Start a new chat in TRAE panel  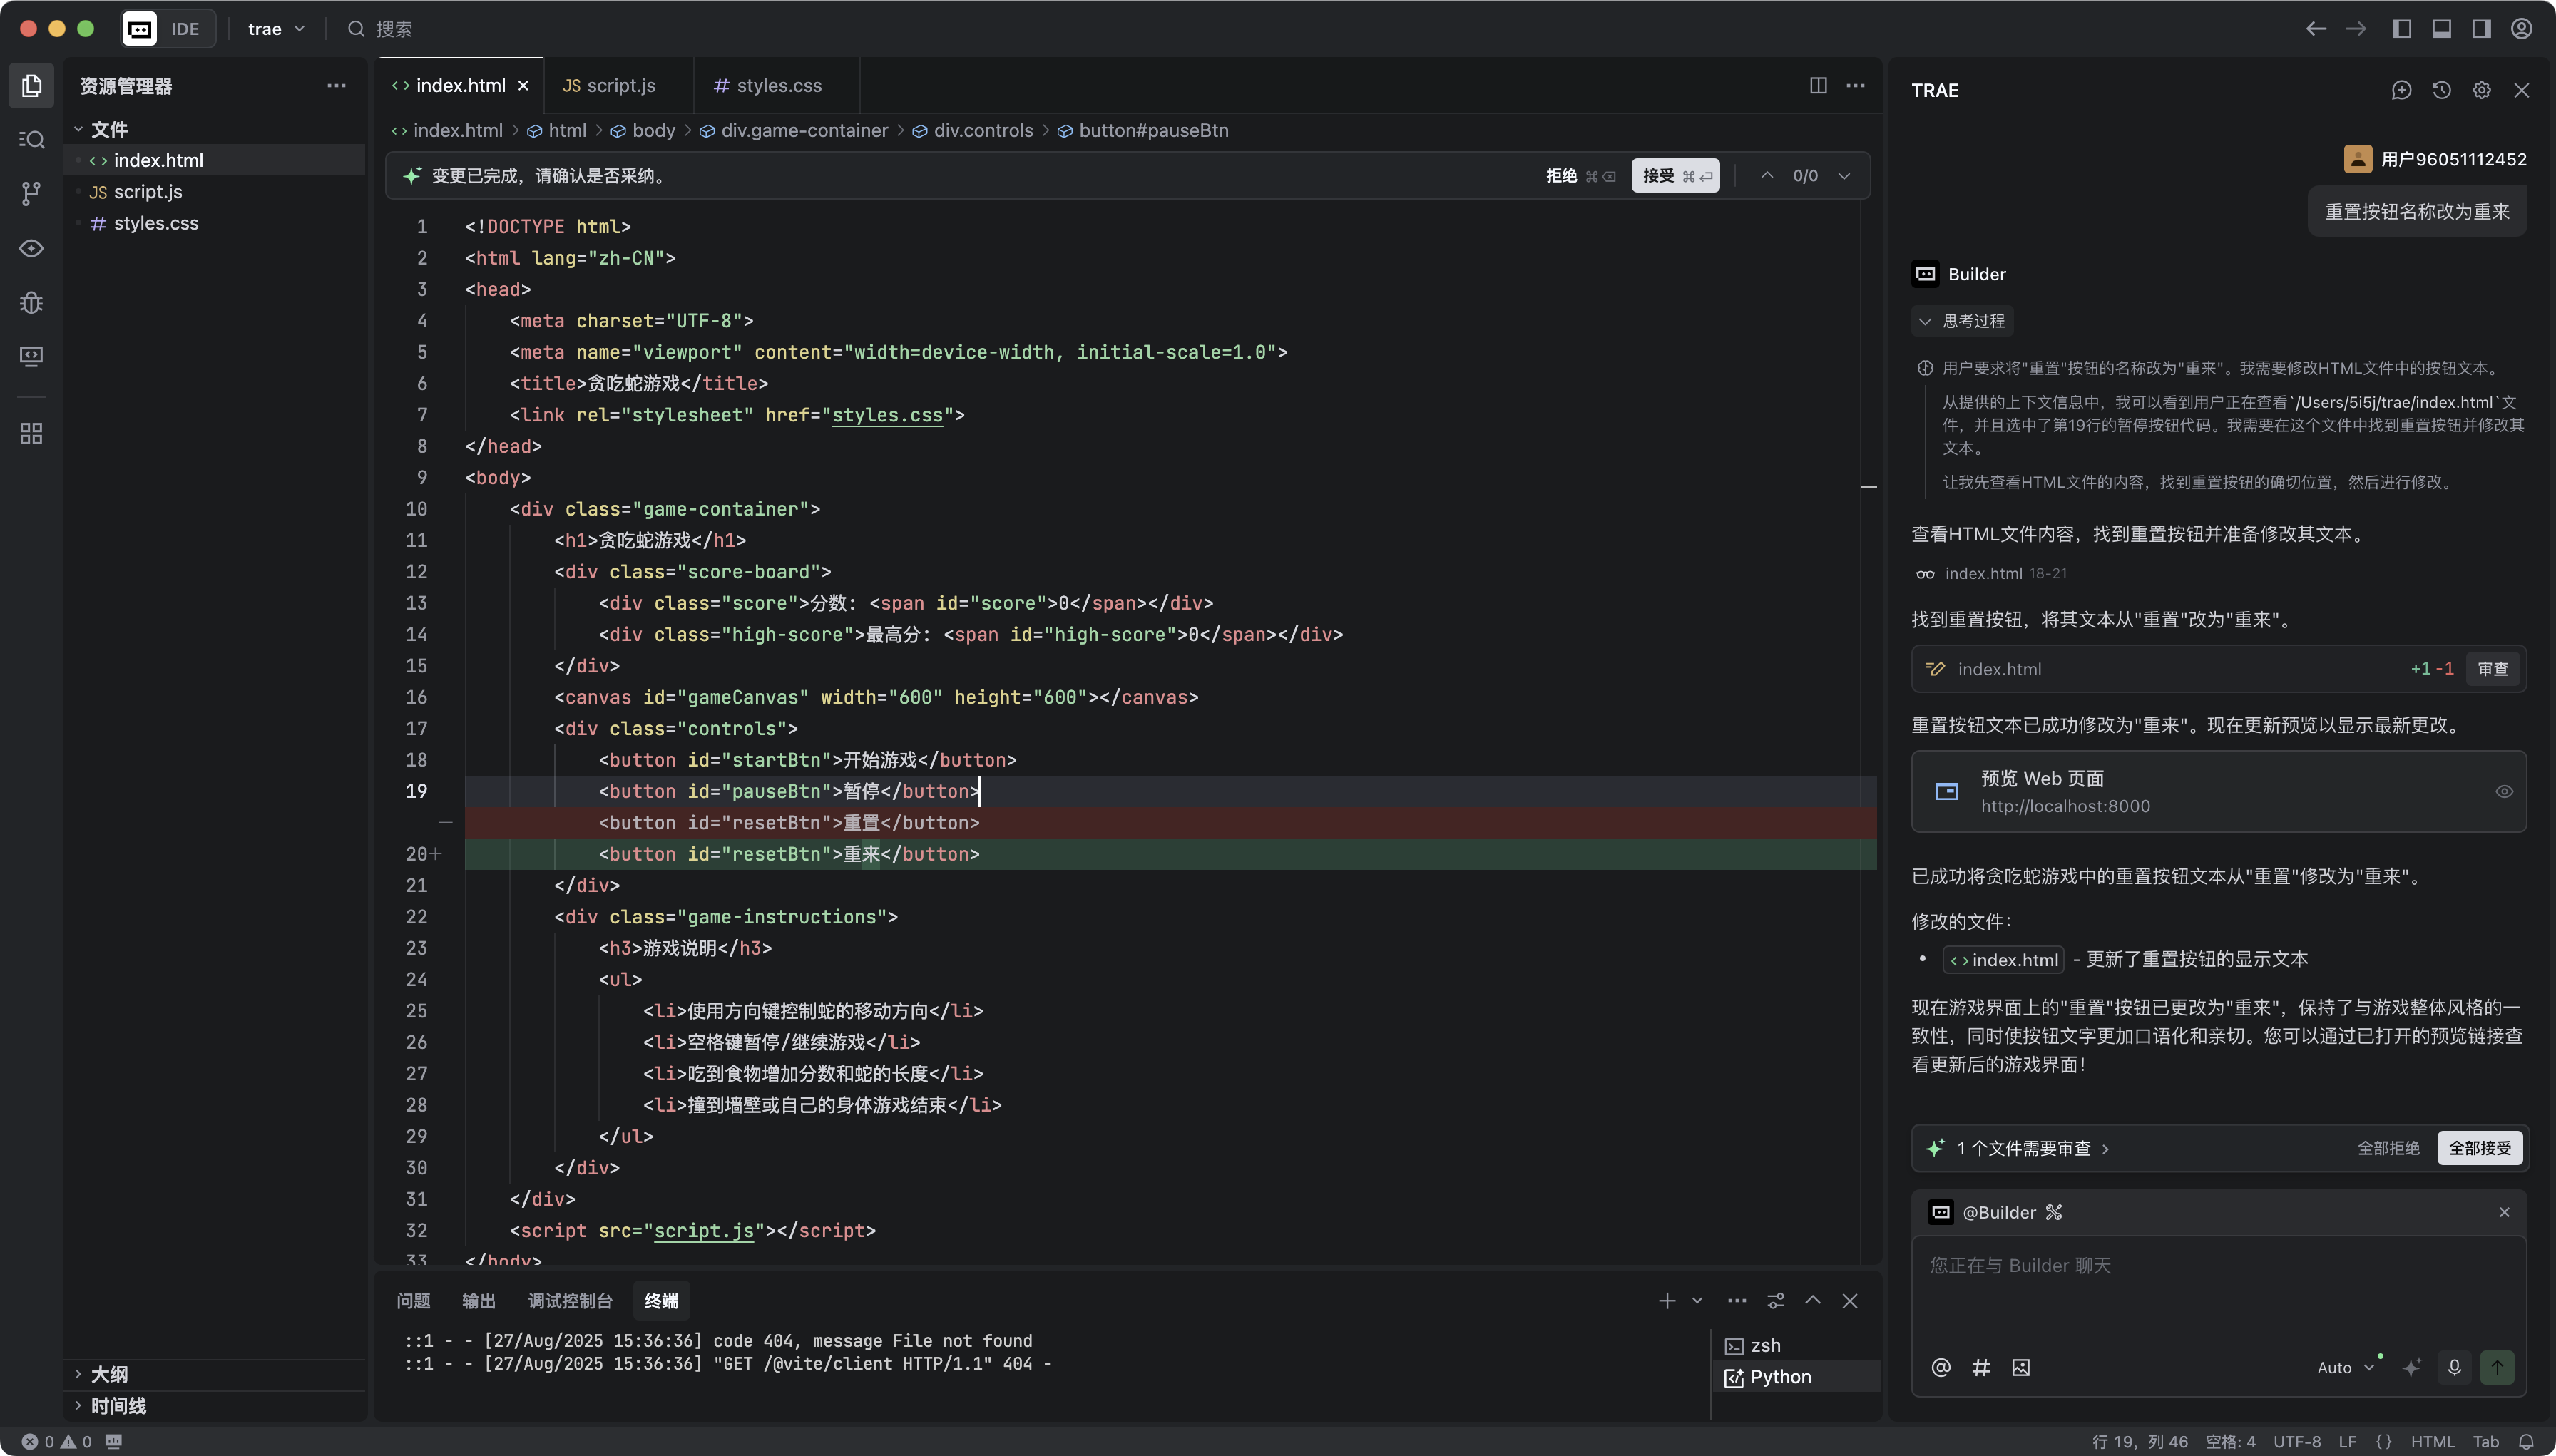pyautogui.click(x=2401, y=90)
